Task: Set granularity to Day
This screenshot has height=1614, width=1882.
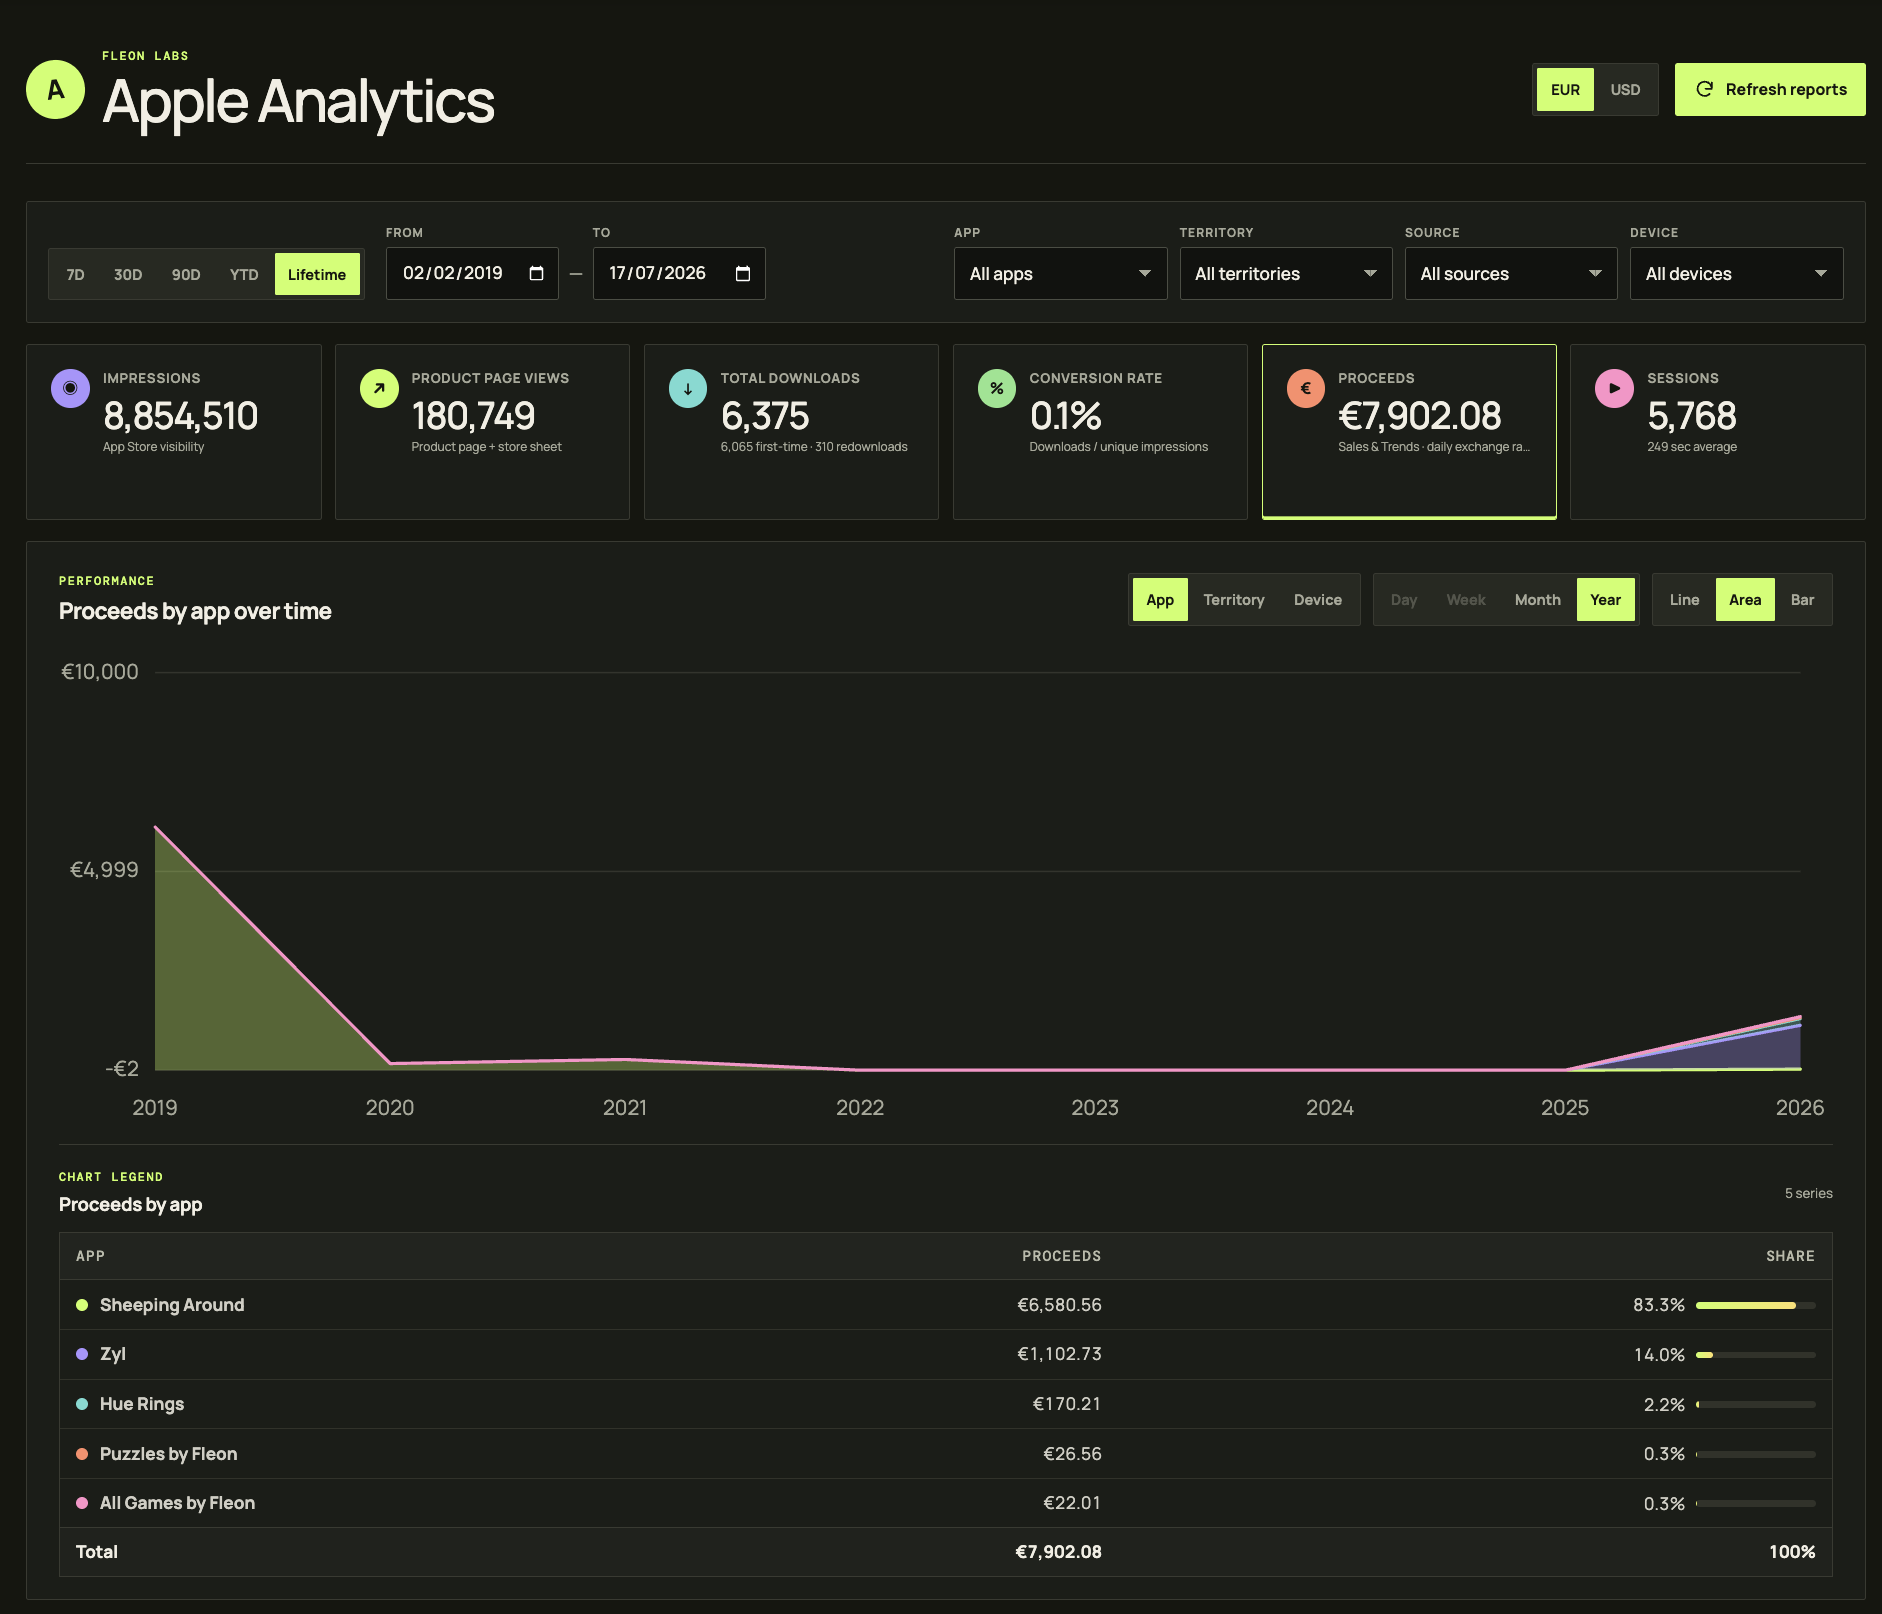Action: click(x=1404, y=600)
